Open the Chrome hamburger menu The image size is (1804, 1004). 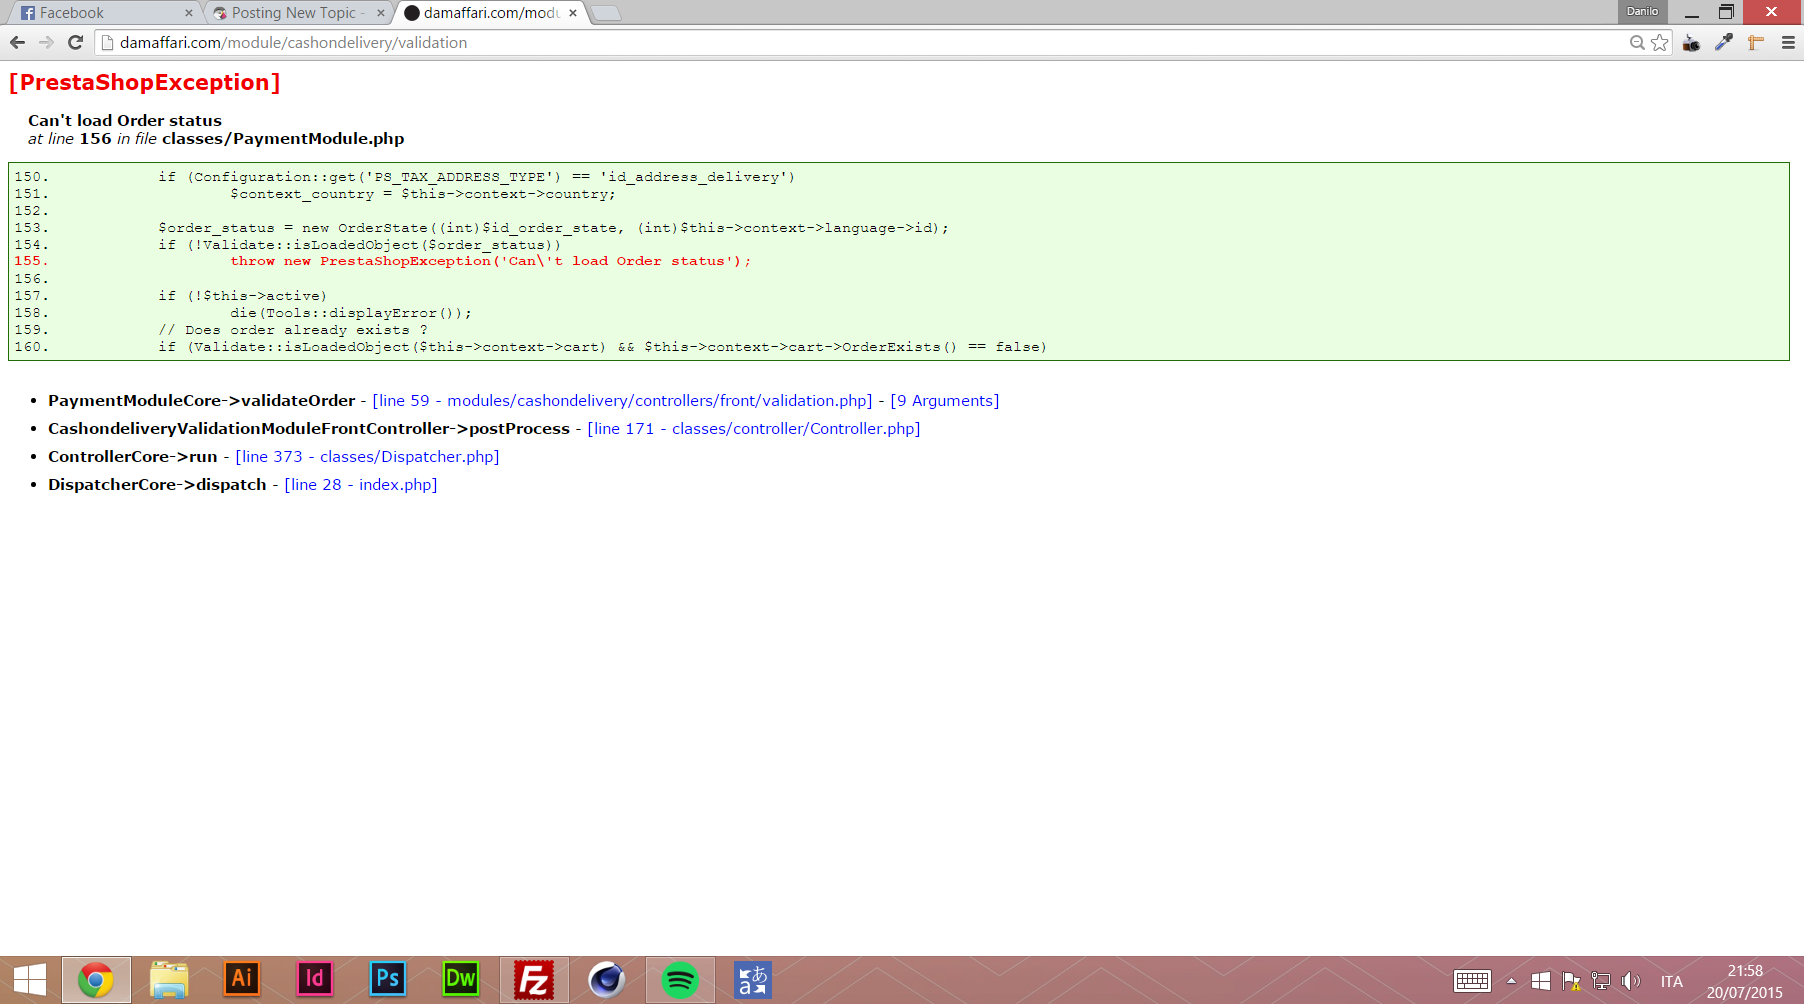pyautogui.click(x=1788, y=43)
